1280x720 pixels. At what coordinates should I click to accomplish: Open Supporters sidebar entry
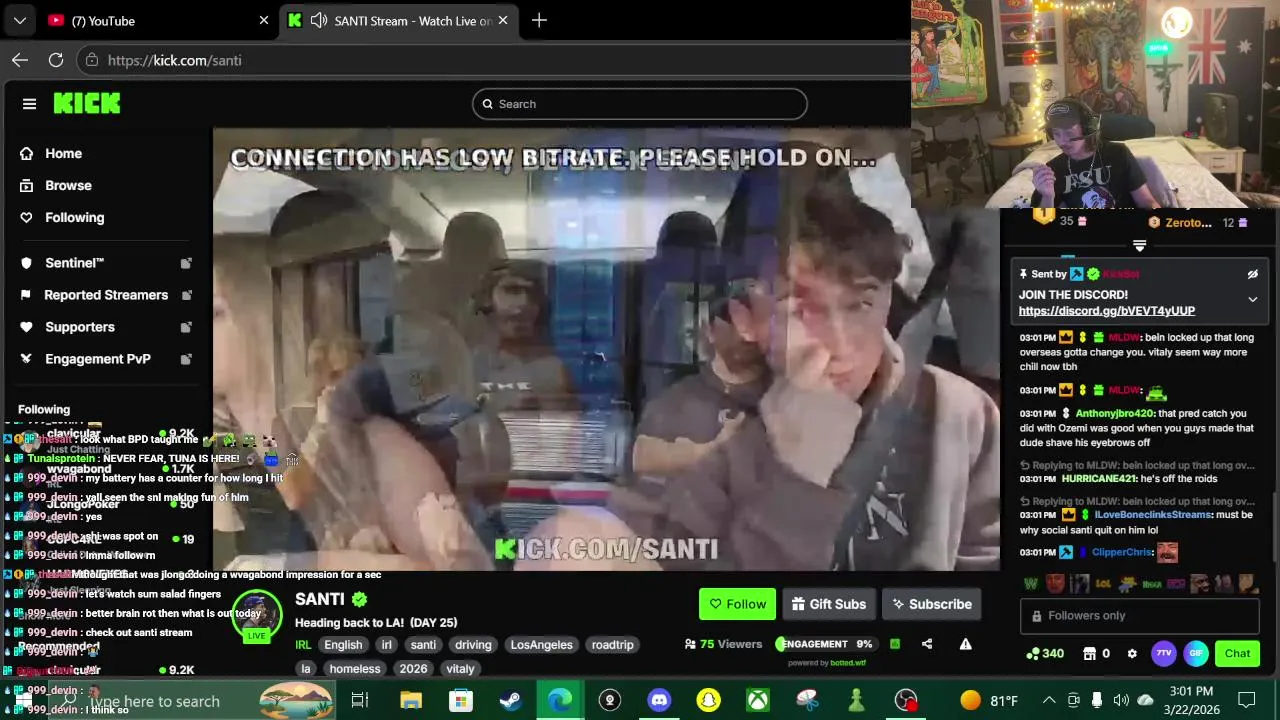click(x=104, y=327)
